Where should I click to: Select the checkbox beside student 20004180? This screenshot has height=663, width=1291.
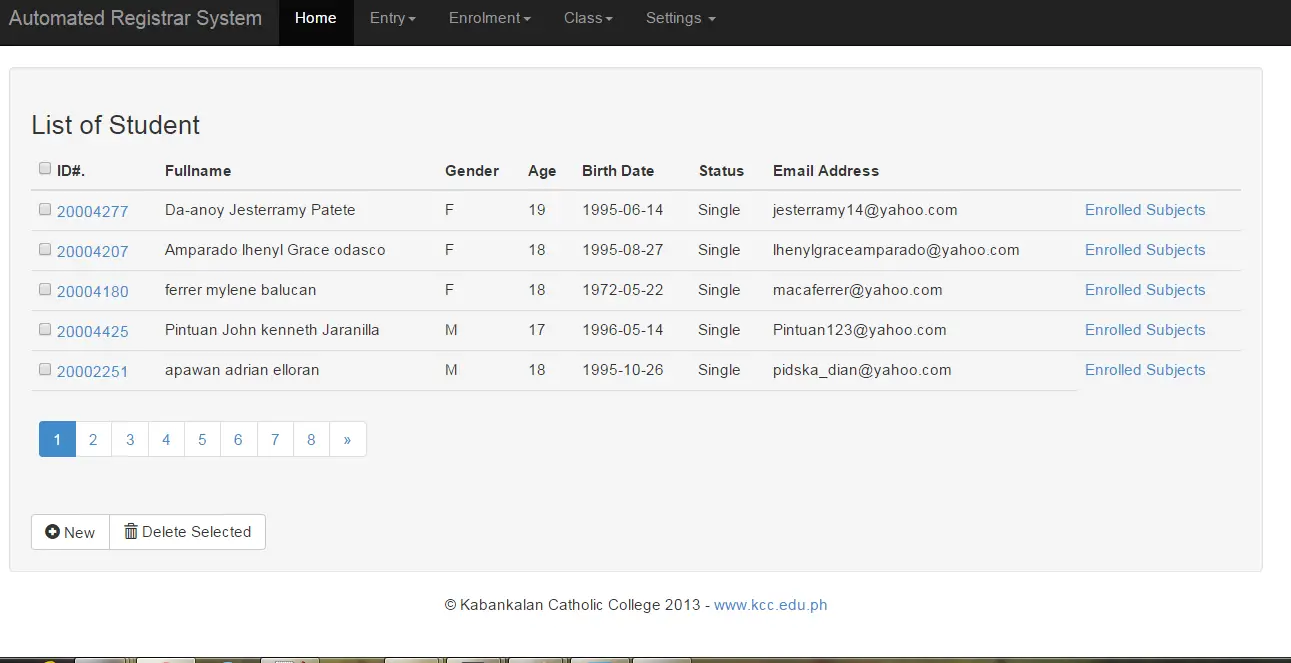[44, 288]
